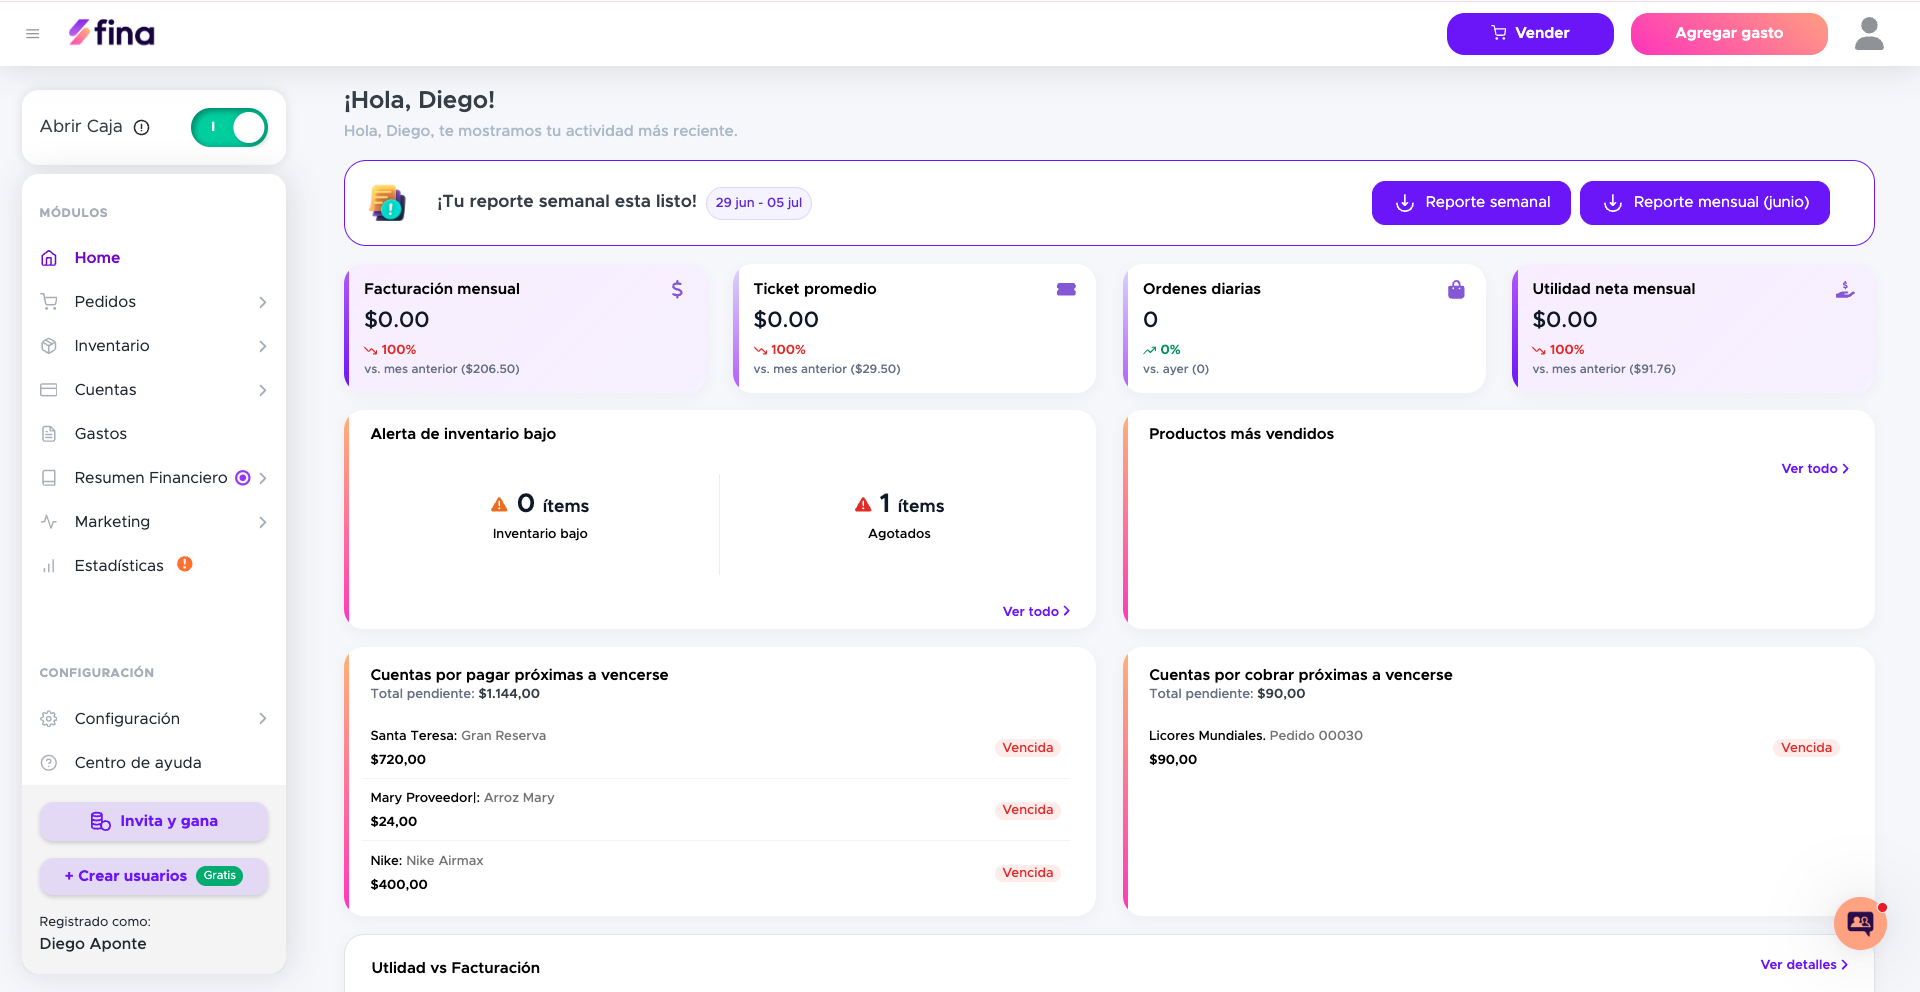Click the Facturación mensual card

point(526,329)
